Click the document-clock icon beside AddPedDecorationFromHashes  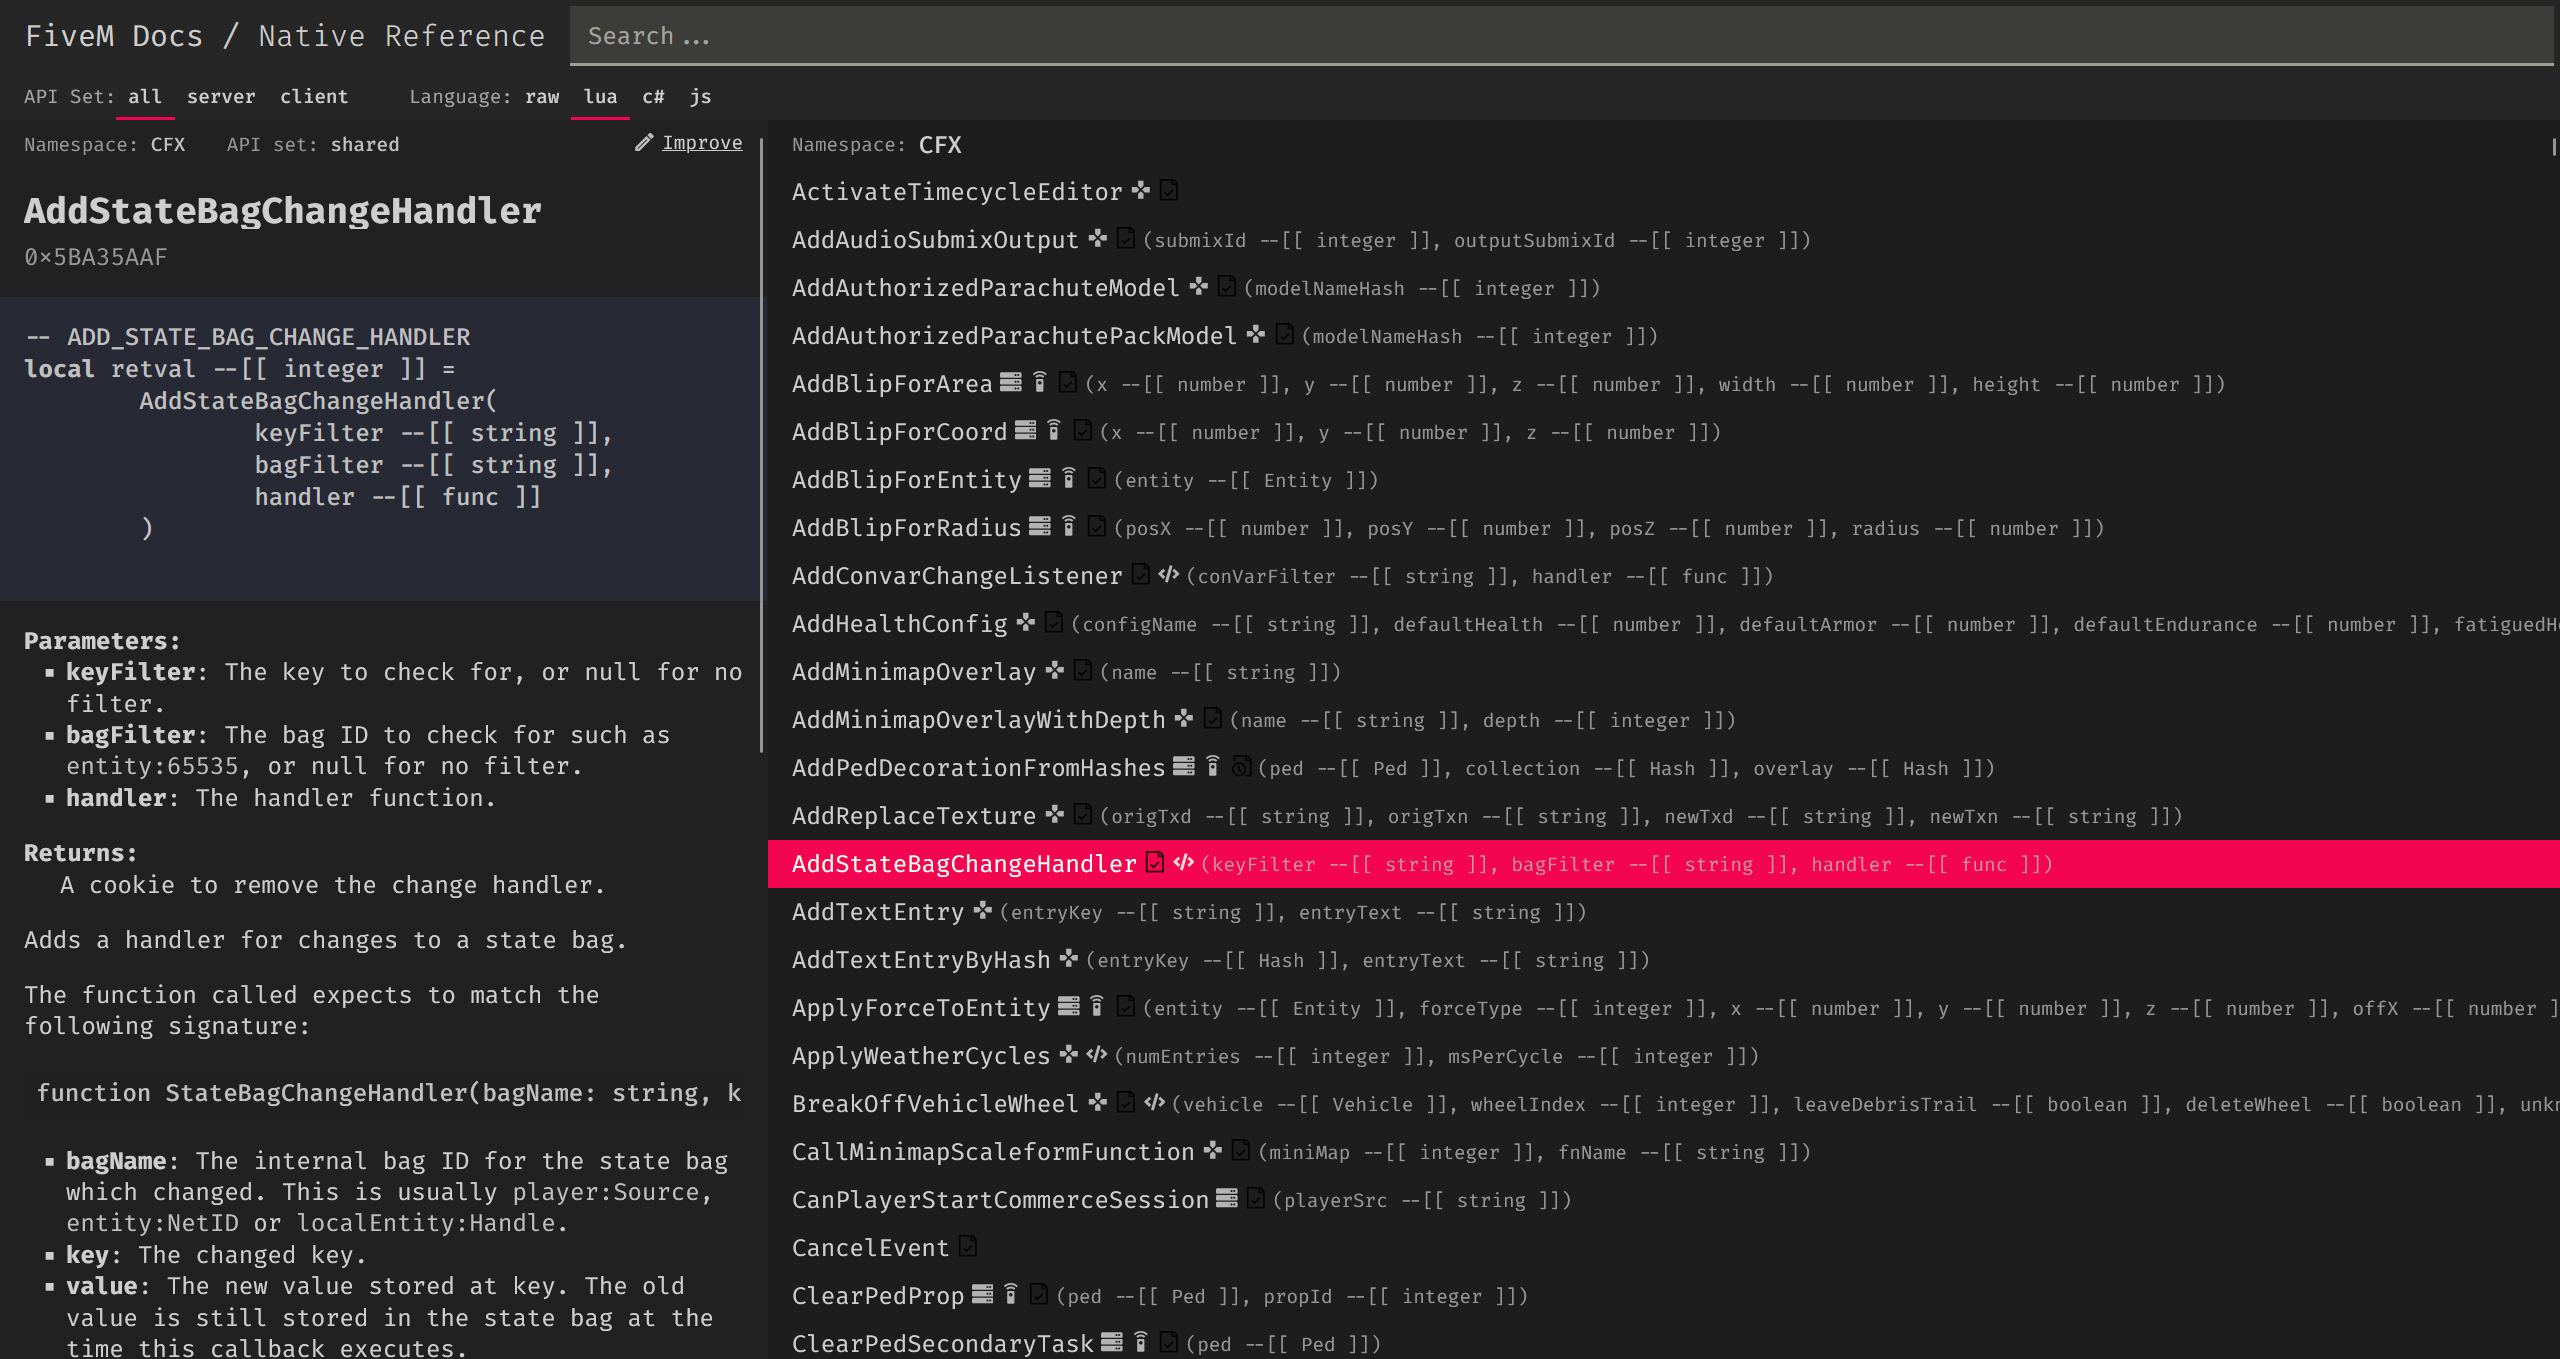tap(1241, 766)
